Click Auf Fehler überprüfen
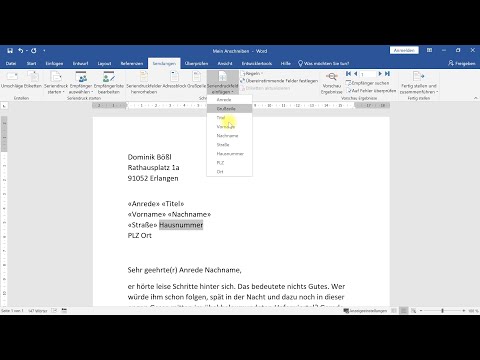The image size is (480, 360). [371, 90]
